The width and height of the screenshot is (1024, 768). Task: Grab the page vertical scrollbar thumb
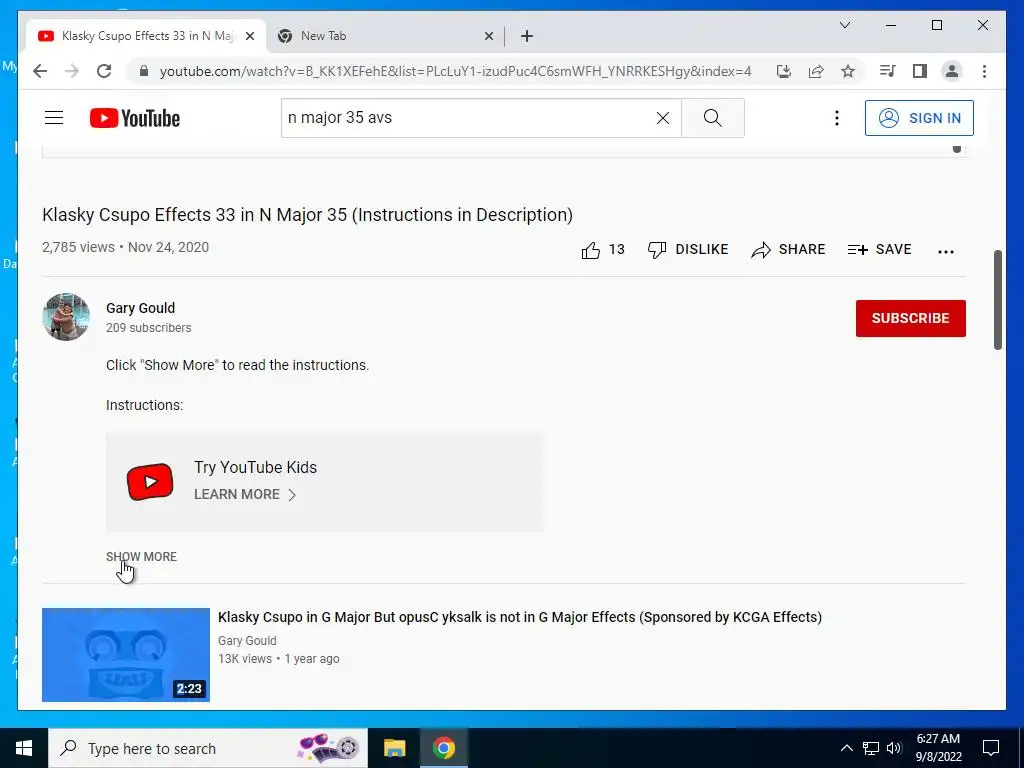[x=997, y=300]
